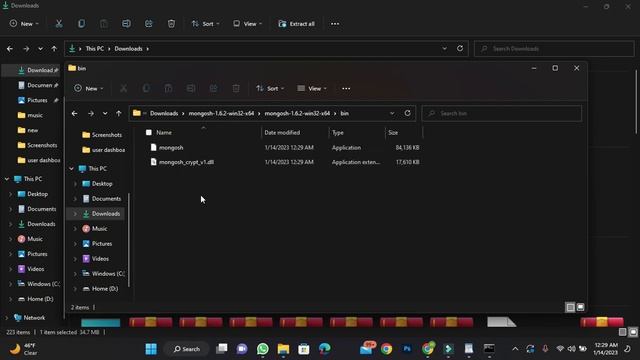Expand Network node in Downloads window sidebar

tap(7, 318)
